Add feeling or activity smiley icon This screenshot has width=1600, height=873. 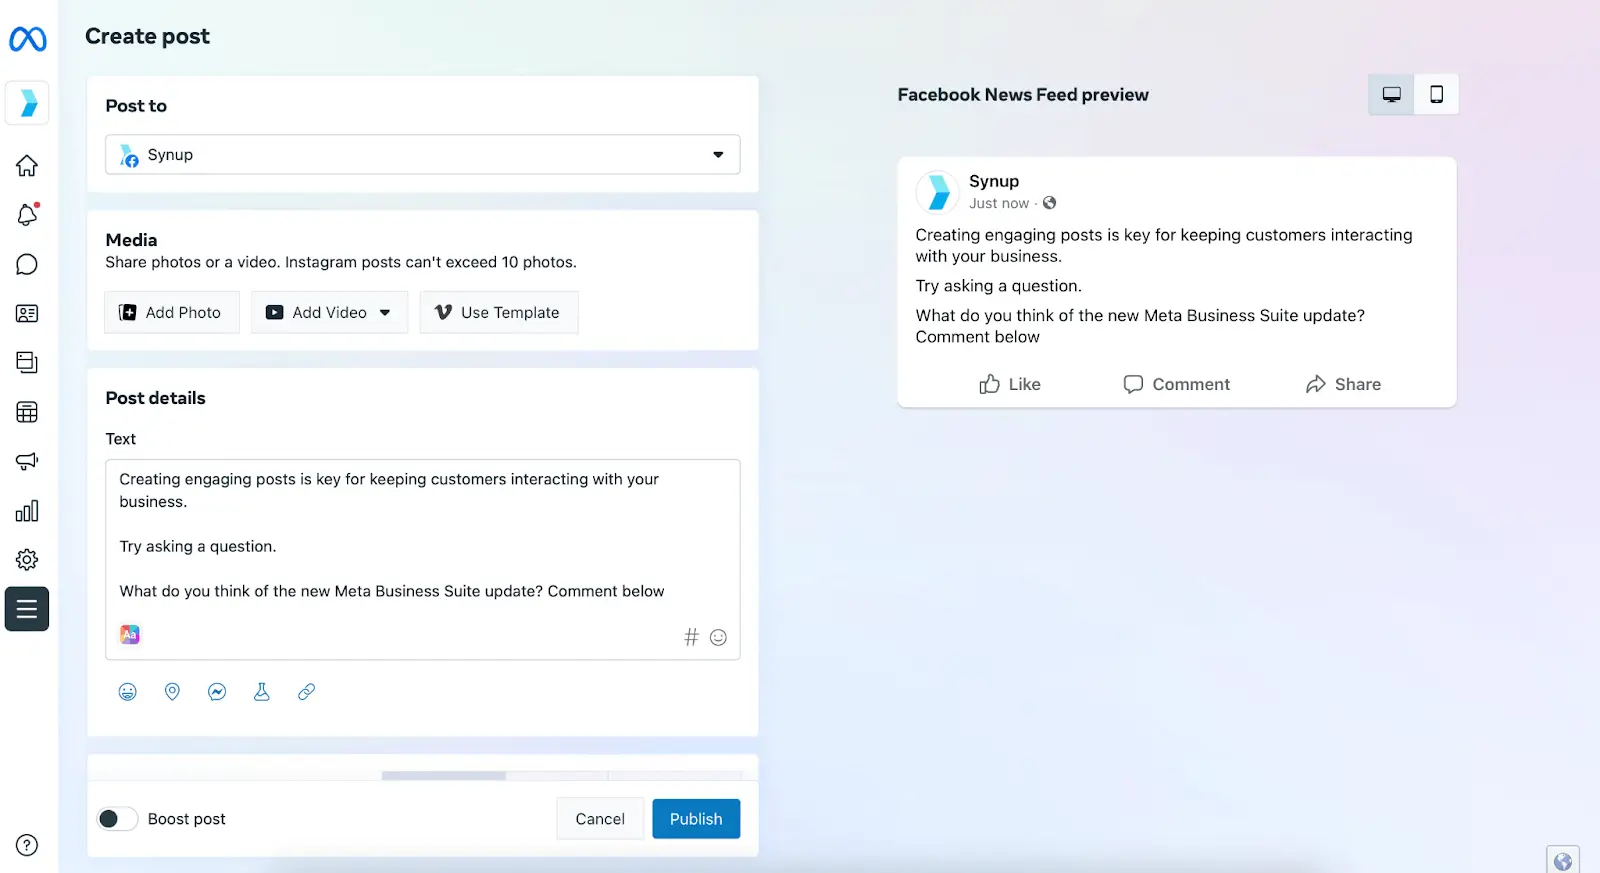pos(128,691)
